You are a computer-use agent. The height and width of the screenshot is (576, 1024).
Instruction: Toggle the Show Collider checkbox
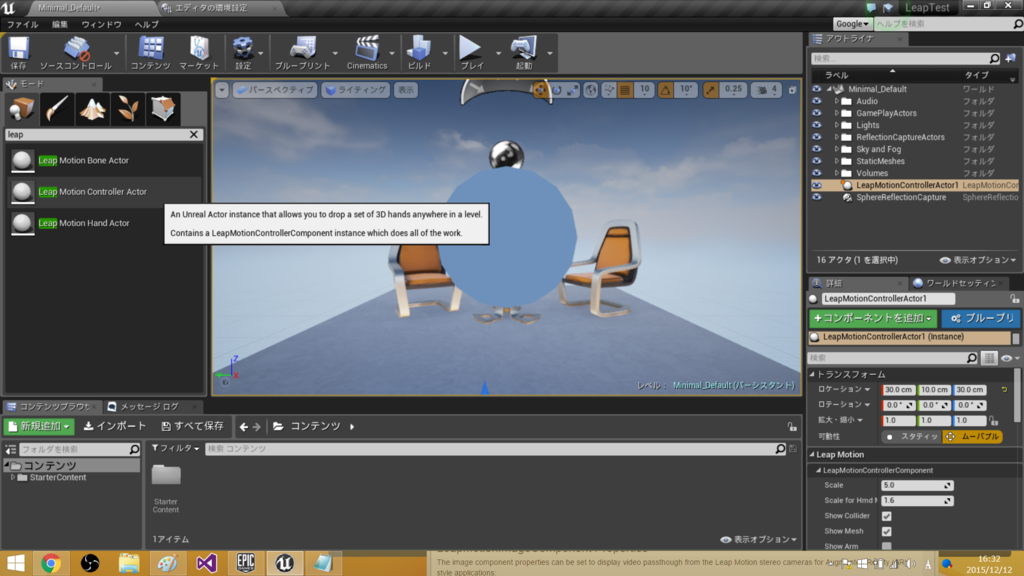tap(887, 516)
